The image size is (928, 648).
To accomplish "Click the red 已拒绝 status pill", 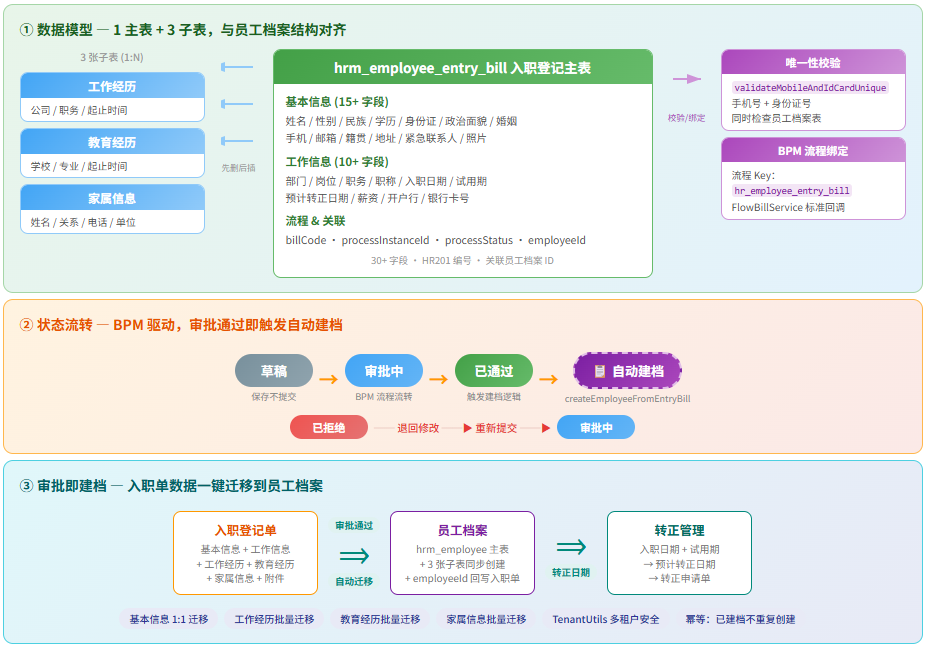I will pos(329,428).
